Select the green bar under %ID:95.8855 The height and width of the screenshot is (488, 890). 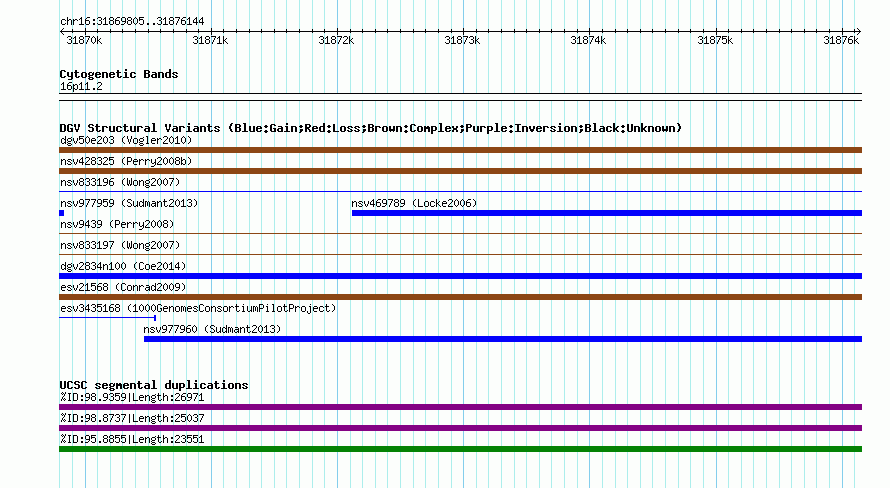coord(460,449)
